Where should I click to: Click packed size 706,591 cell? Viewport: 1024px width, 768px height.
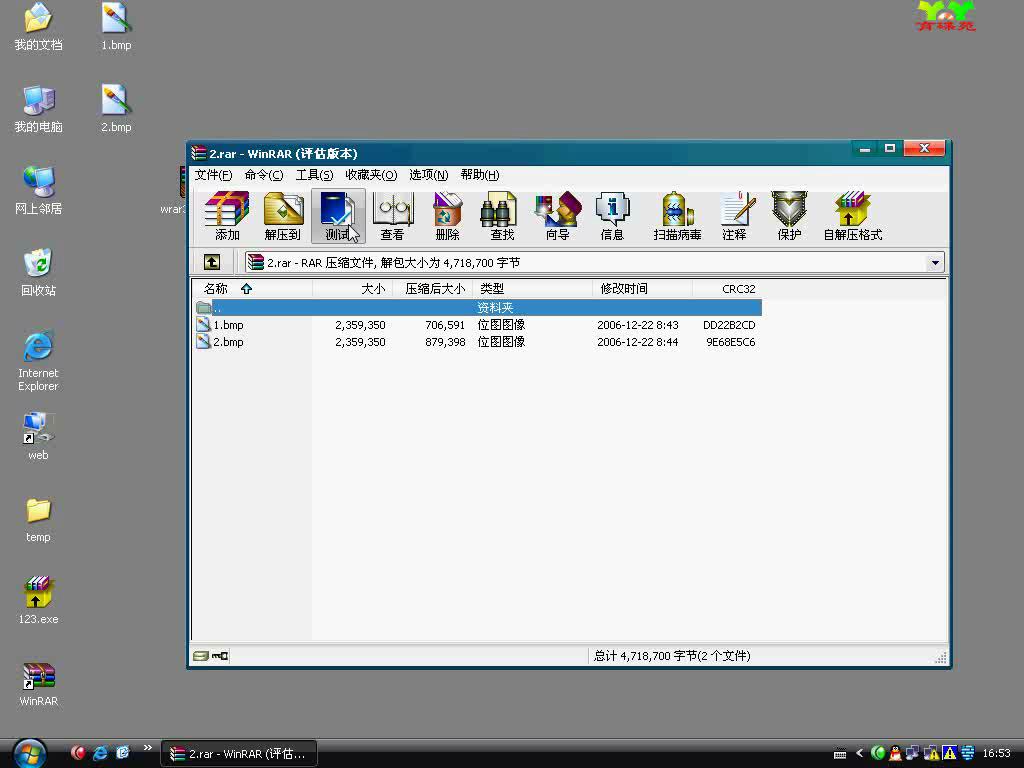click(x=445, y=325)
